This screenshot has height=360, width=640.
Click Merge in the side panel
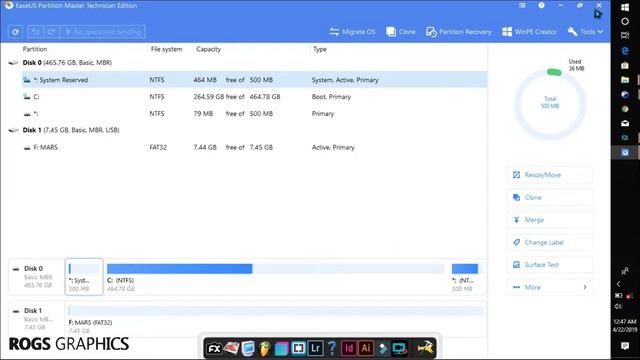[550, 220]
